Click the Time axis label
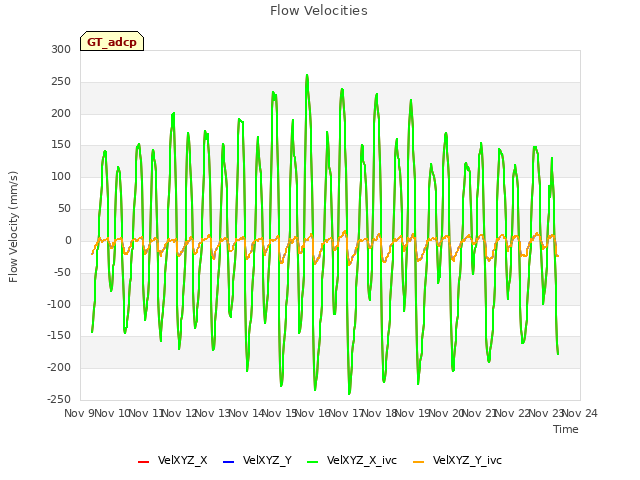Image resolution: width=640 pixels, height=480 pixels. coord(566,429)
